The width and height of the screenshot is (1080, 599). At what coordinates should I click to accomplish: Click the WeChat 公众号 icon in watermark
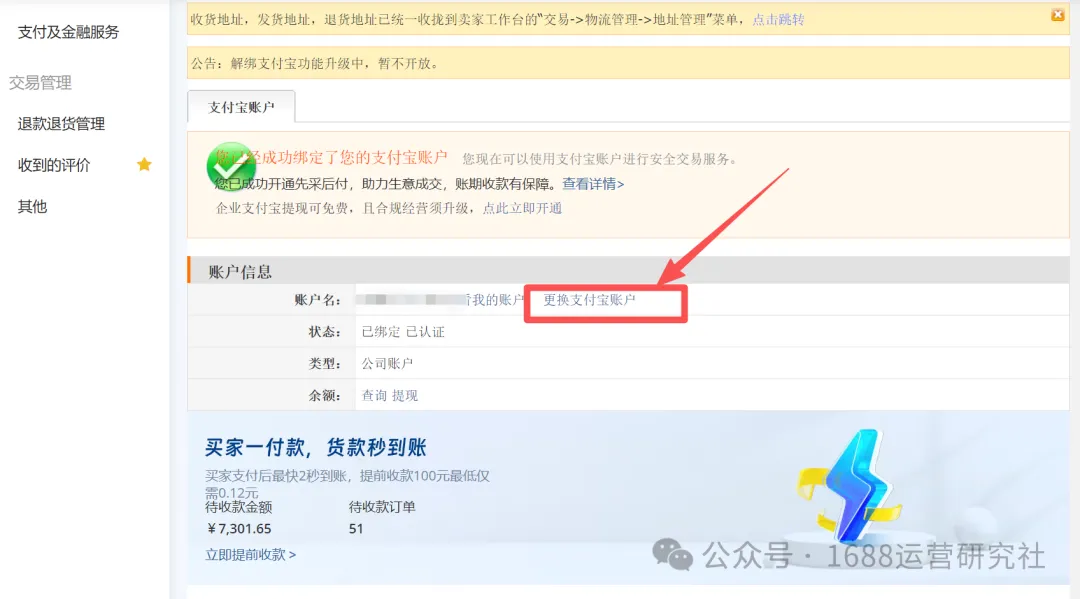(672, 554)
